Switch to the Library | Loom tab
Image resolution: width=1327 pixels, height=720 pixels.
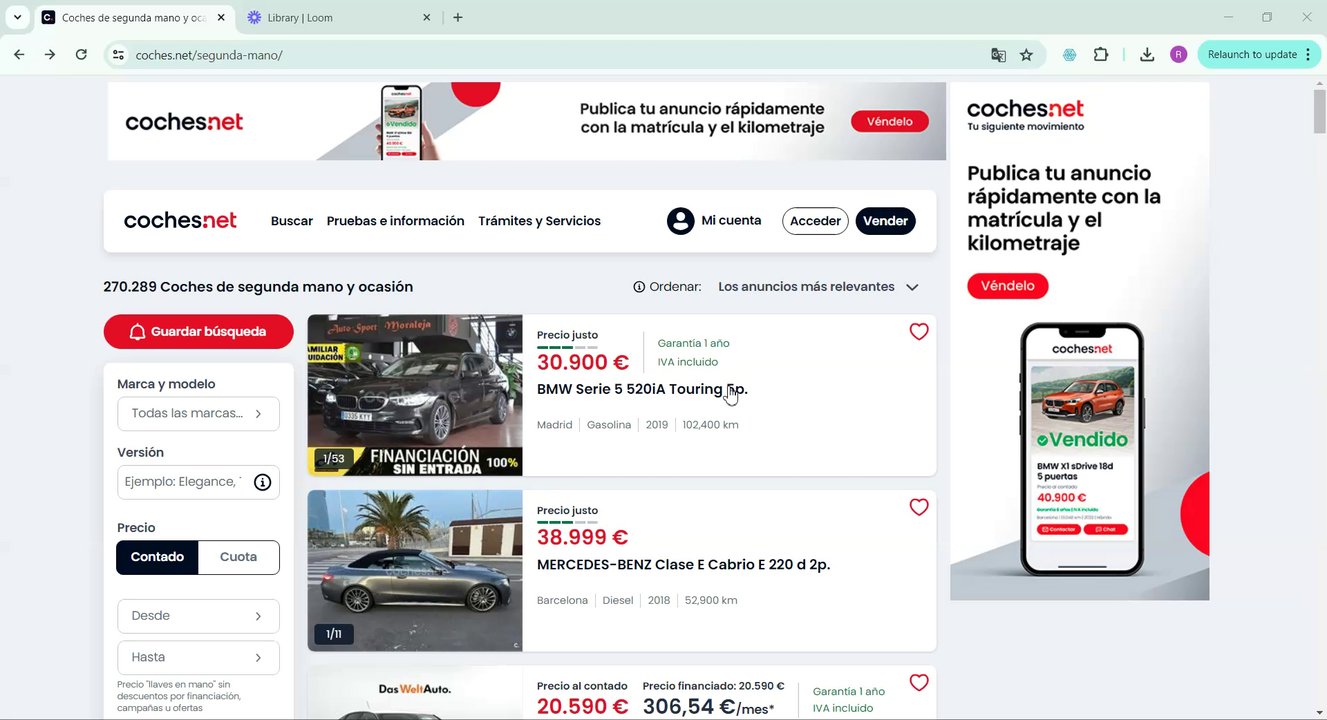point(339,17)
